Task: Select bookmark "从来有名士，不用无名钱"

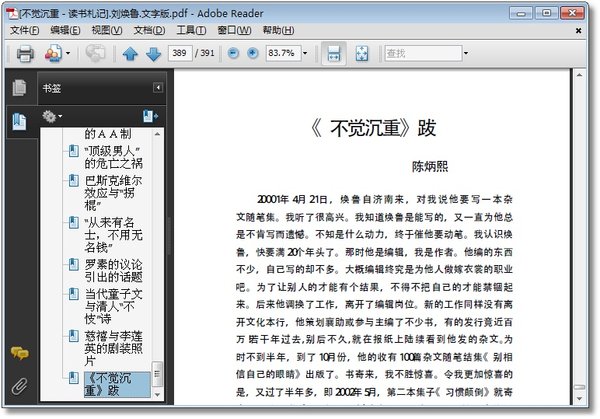Action: tap(113, 235)
